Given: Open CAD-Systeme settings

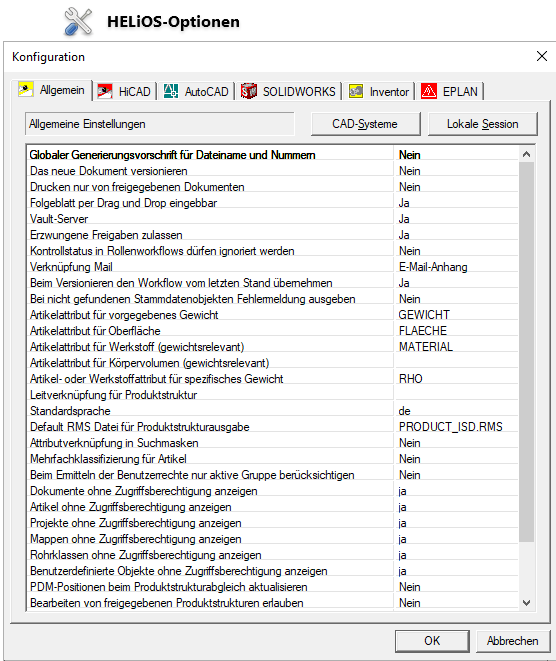Looking at the screenshot, I should [x=365, y=124].
